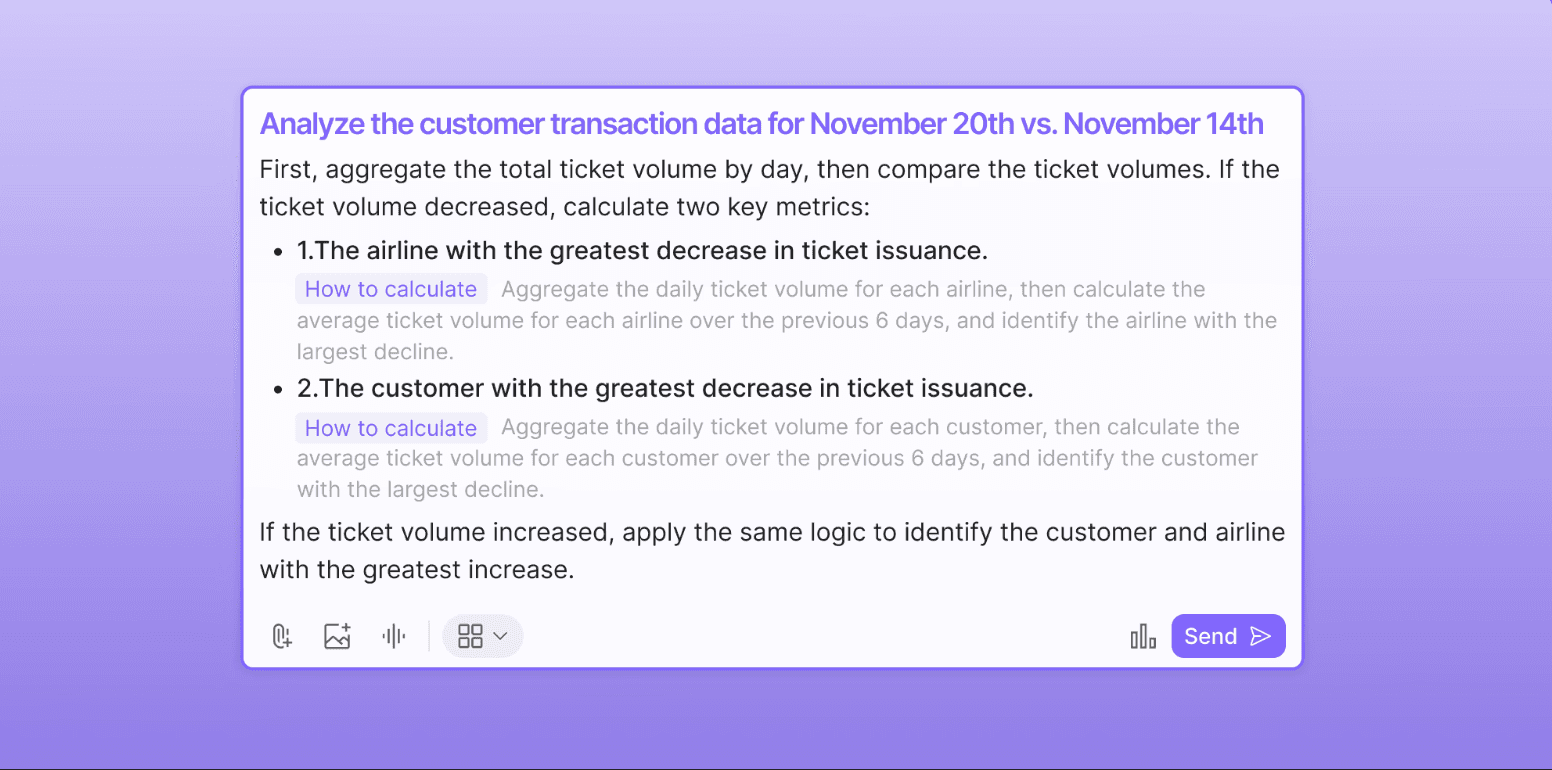This screenshot has height=770, width=1552.
Task: Click the bullet dot before the airline item
Action: (x=279, y=250)
